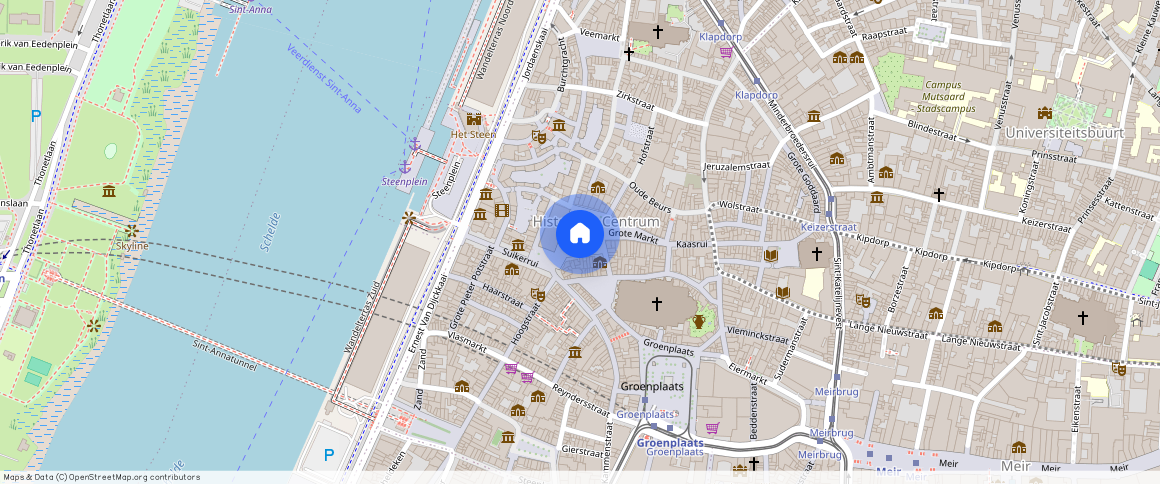
Task: Select the Skyline viewpoint icon
Action: pos(132,232)
